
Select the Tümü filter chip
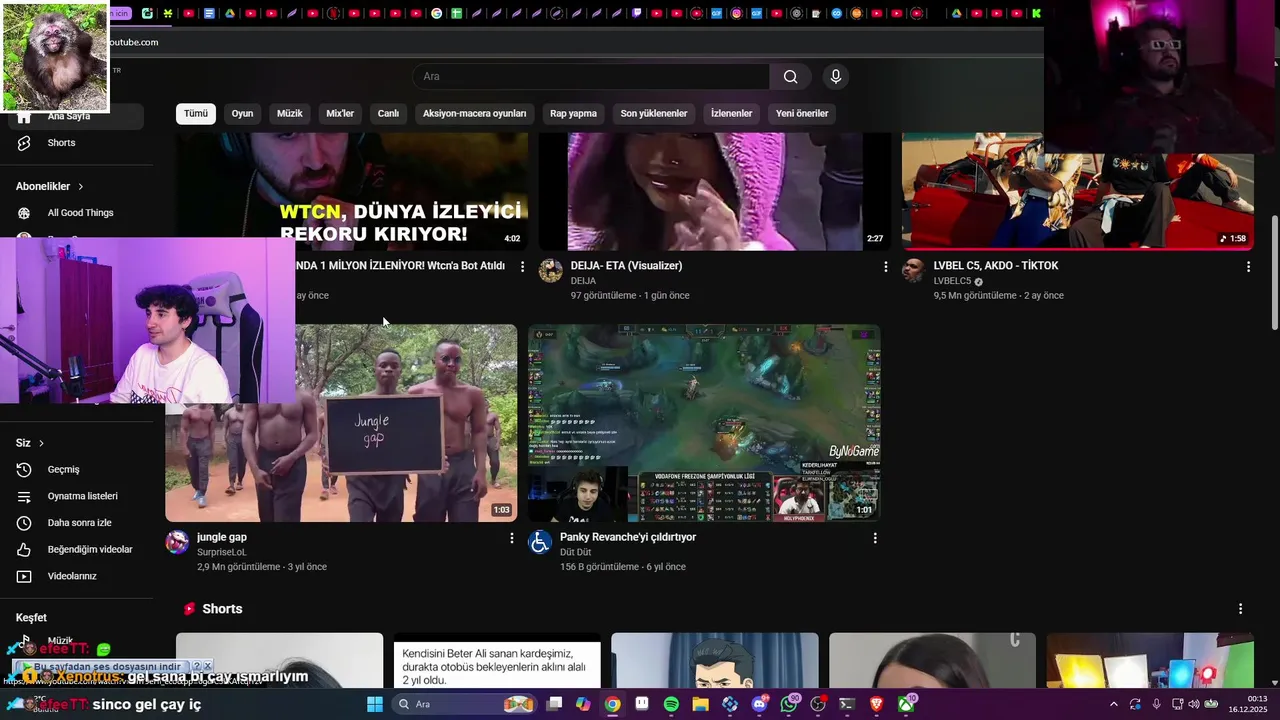tap(196, 114)
